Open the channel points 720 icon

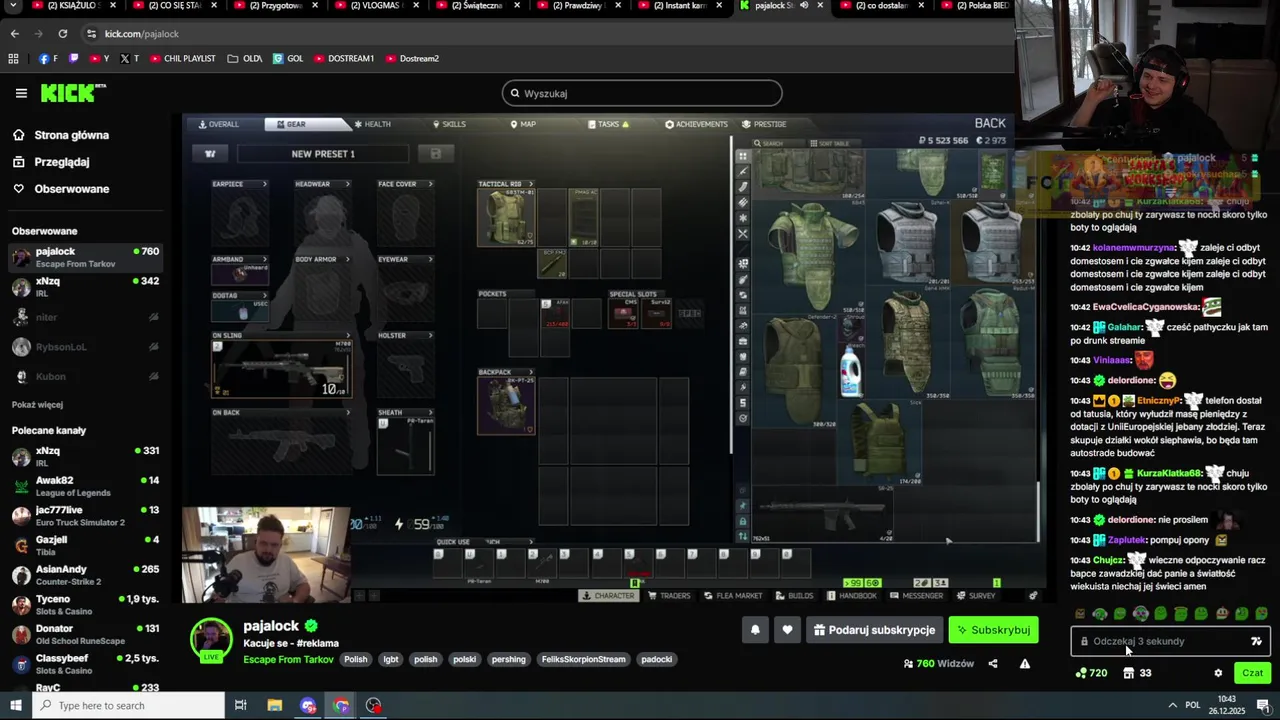click(x=1091, y=673)
